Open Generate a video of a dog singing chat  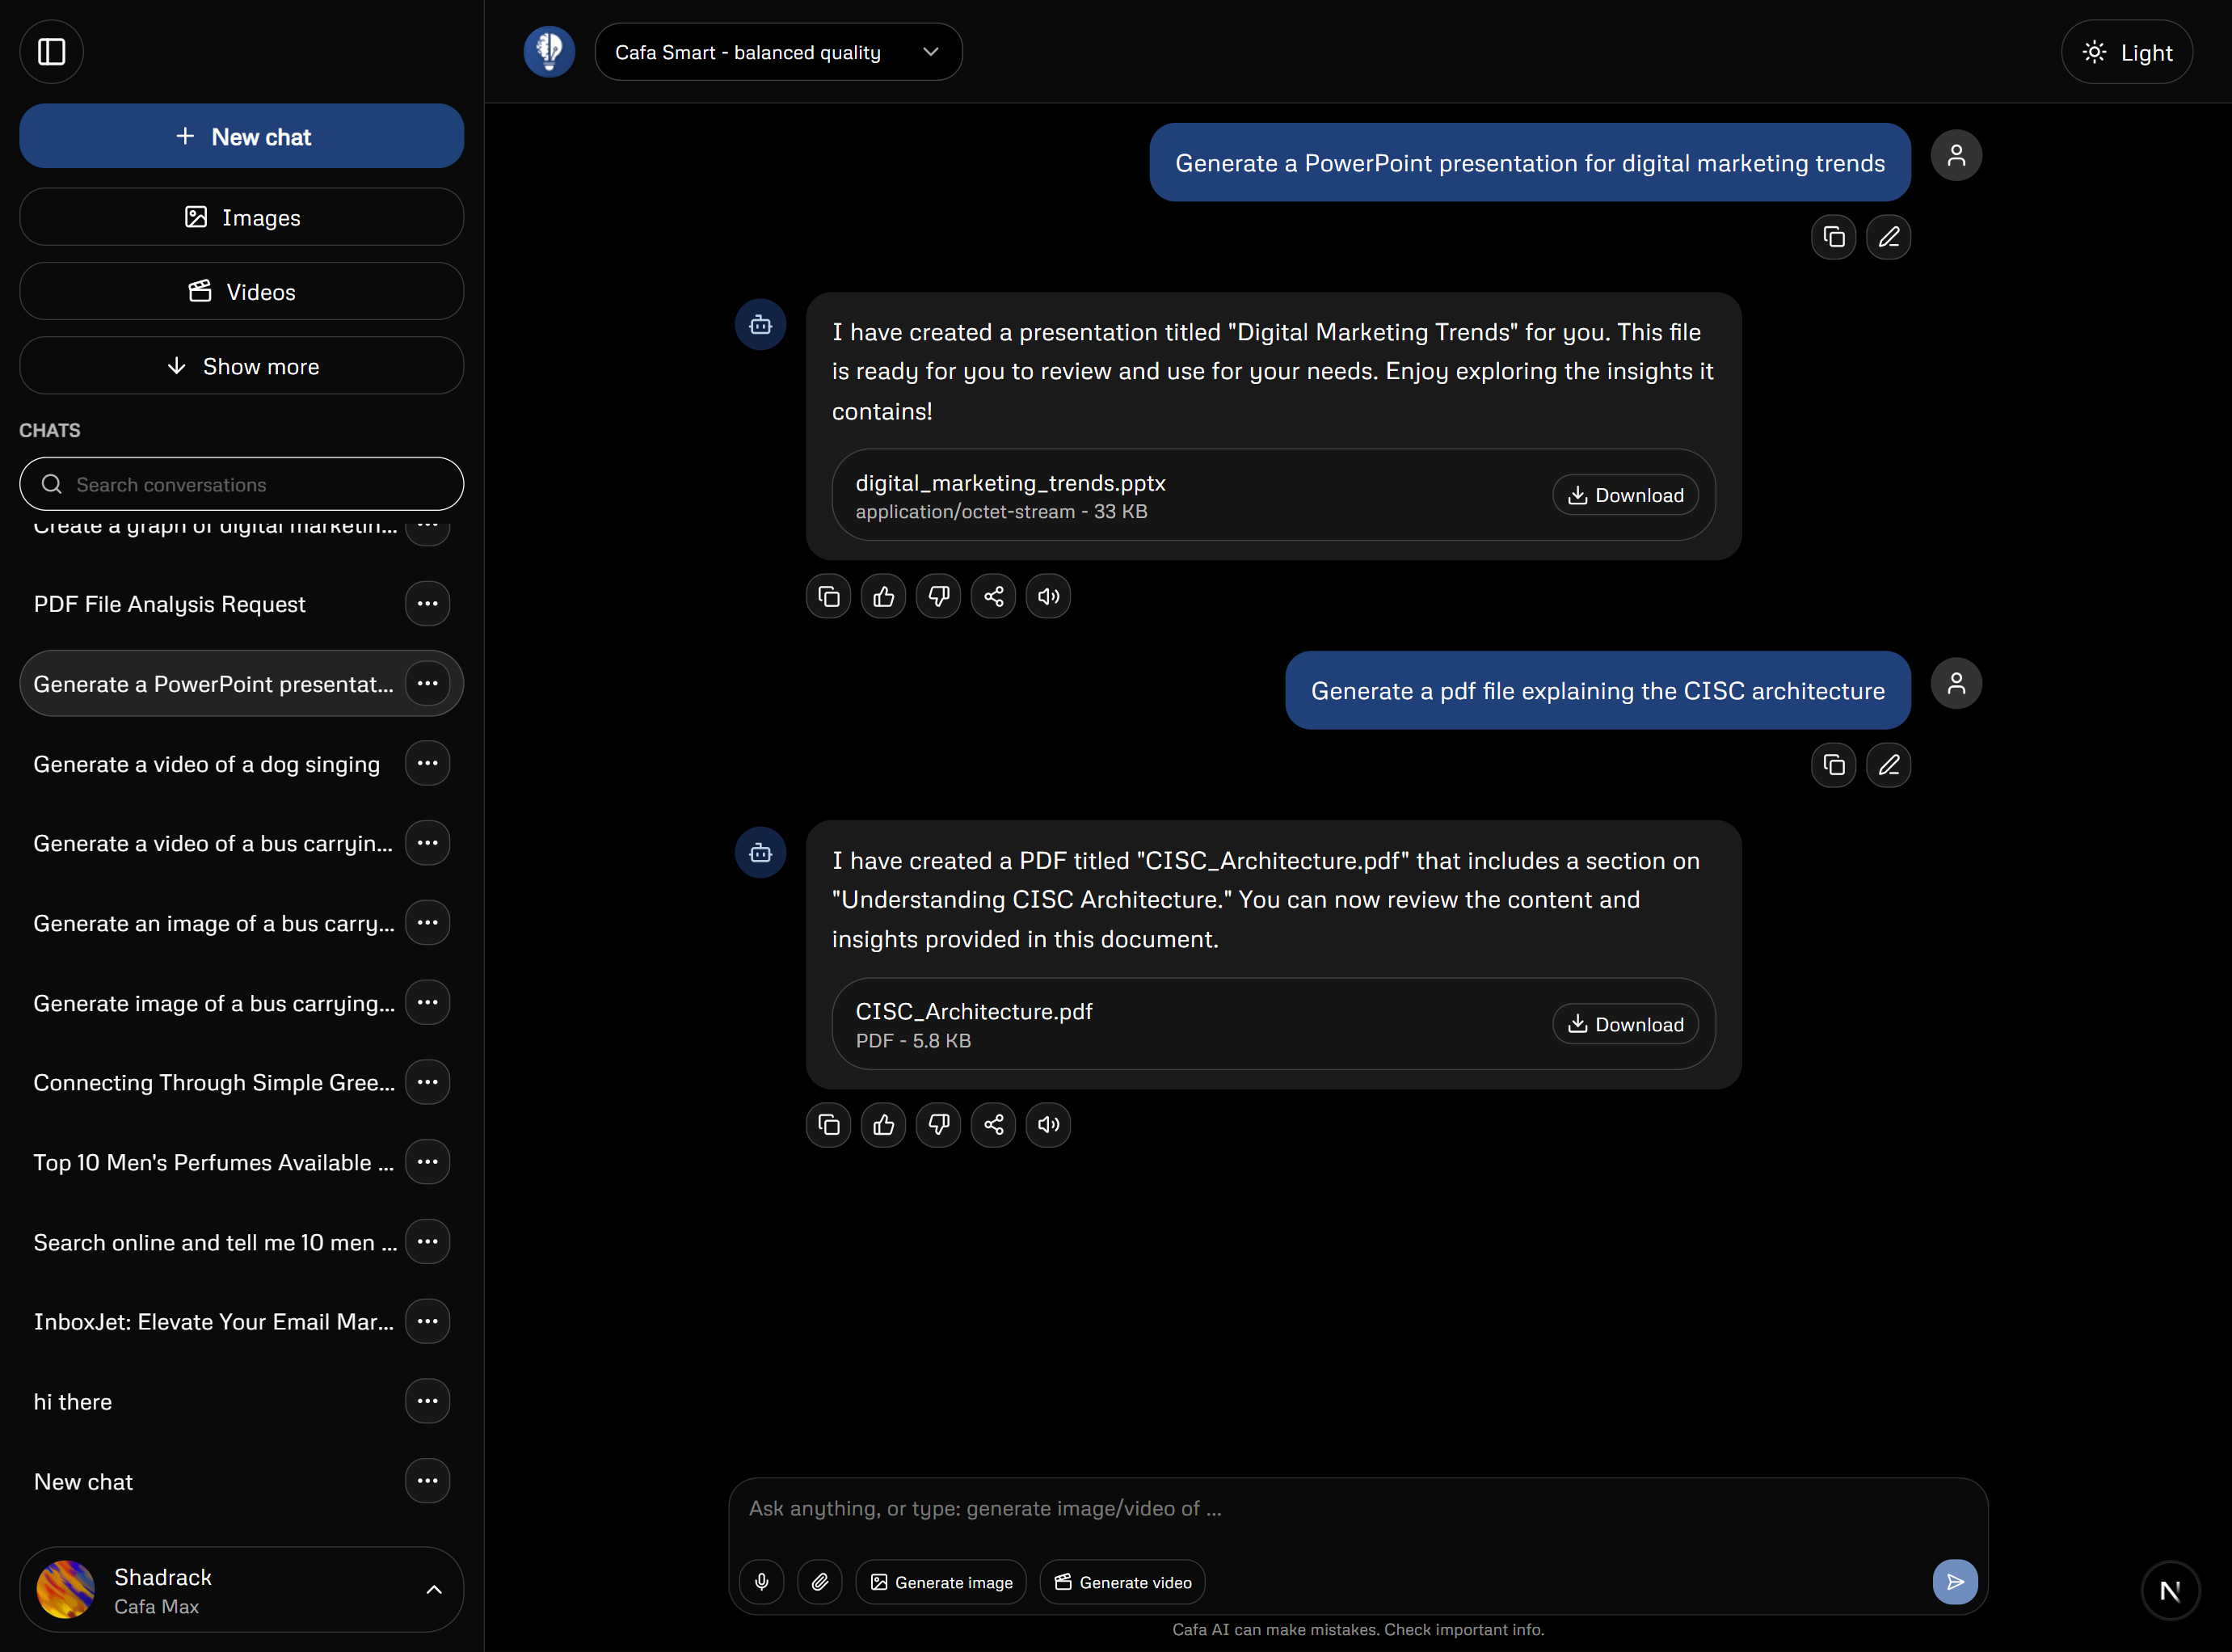[x=207, y=764]
